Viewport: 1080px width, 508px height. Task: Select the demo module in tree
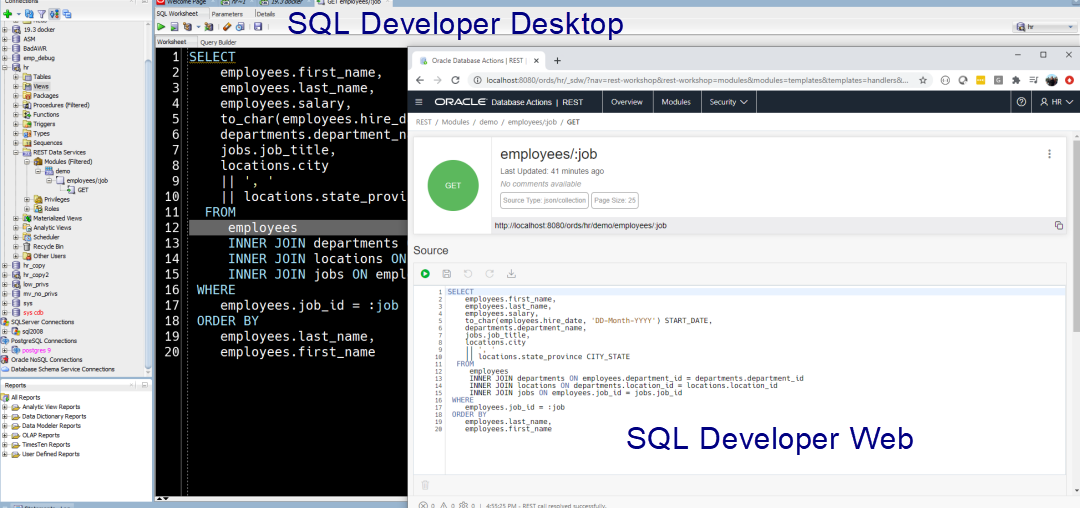coord(62,171)
